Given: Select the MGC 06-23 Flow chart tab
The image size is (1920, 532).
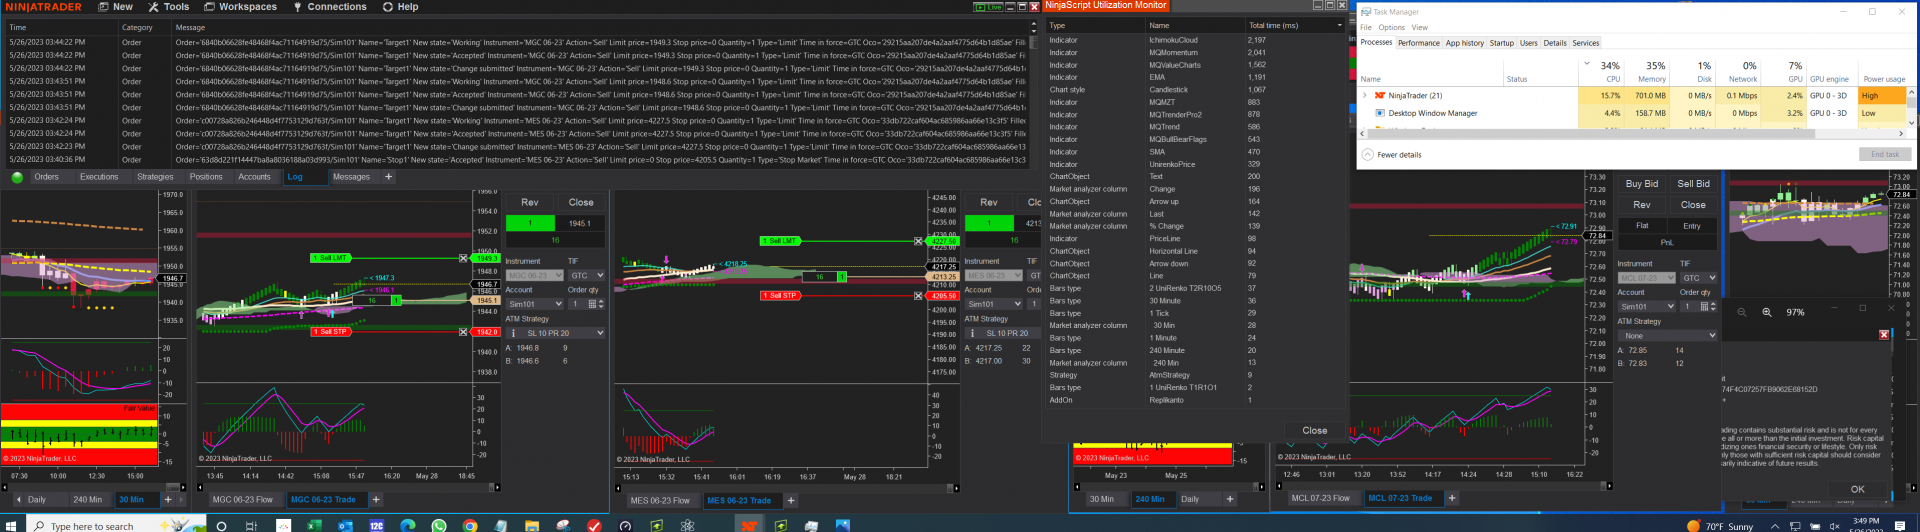Looking at the screenshot, I should (243, 500).
